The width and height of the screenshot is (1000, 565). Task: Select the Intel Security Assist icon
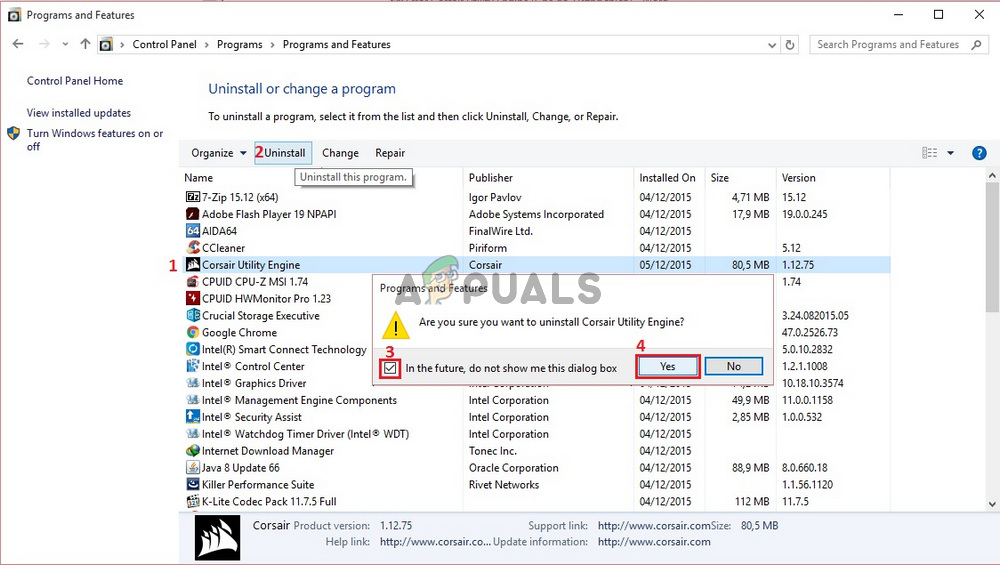tap(193, 416)
